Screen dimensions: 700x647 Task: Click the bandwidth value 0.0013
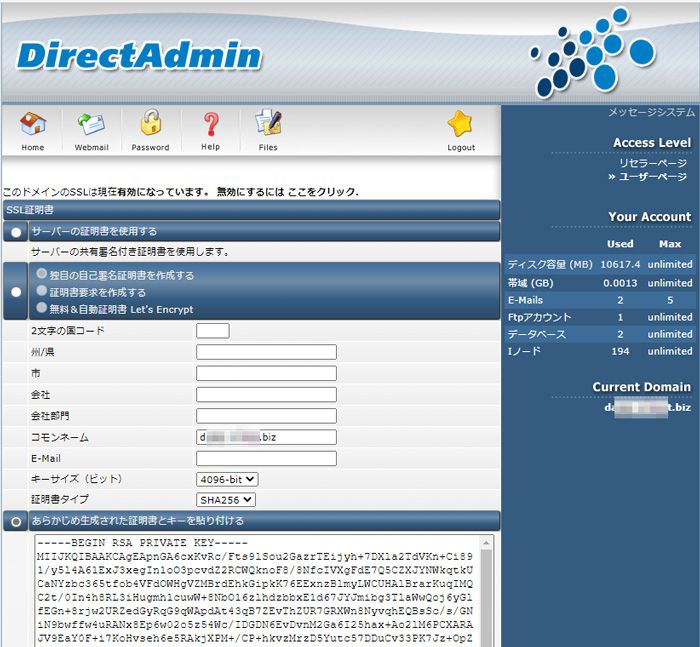620,283
